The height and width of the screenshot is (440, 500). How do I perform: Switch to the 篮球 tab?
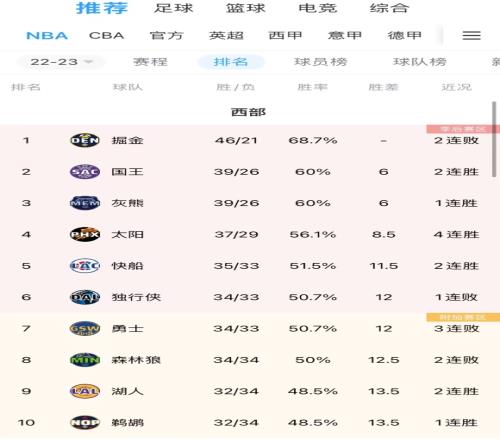(x=246, y=8)
